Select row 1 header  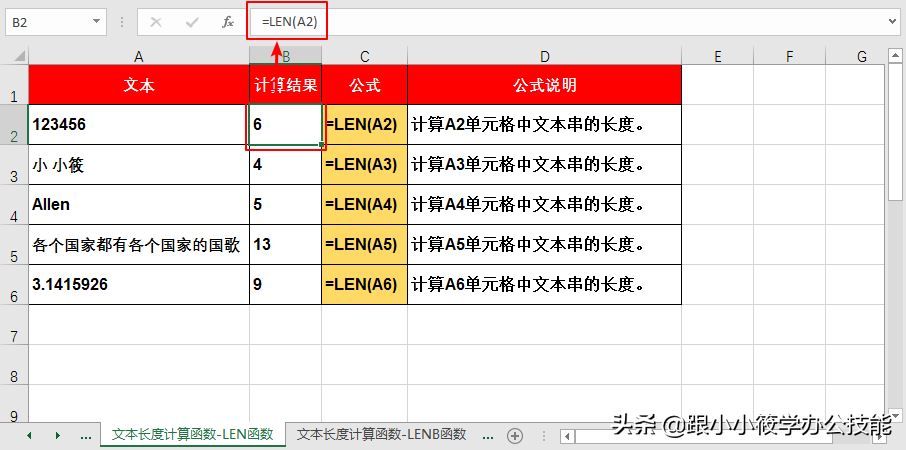coord(14,85)
